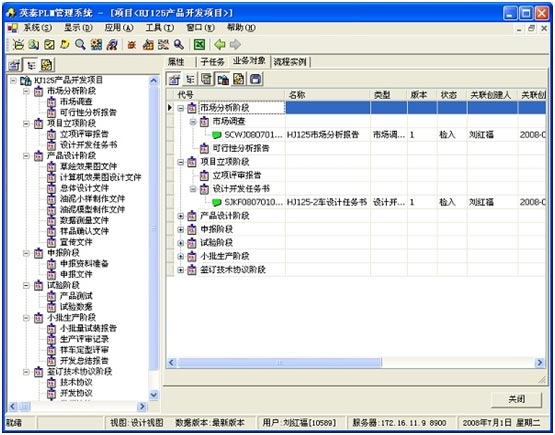Expand 产品设计阶段 node in right grid
555x435 pixels.
tap(181, 216)
